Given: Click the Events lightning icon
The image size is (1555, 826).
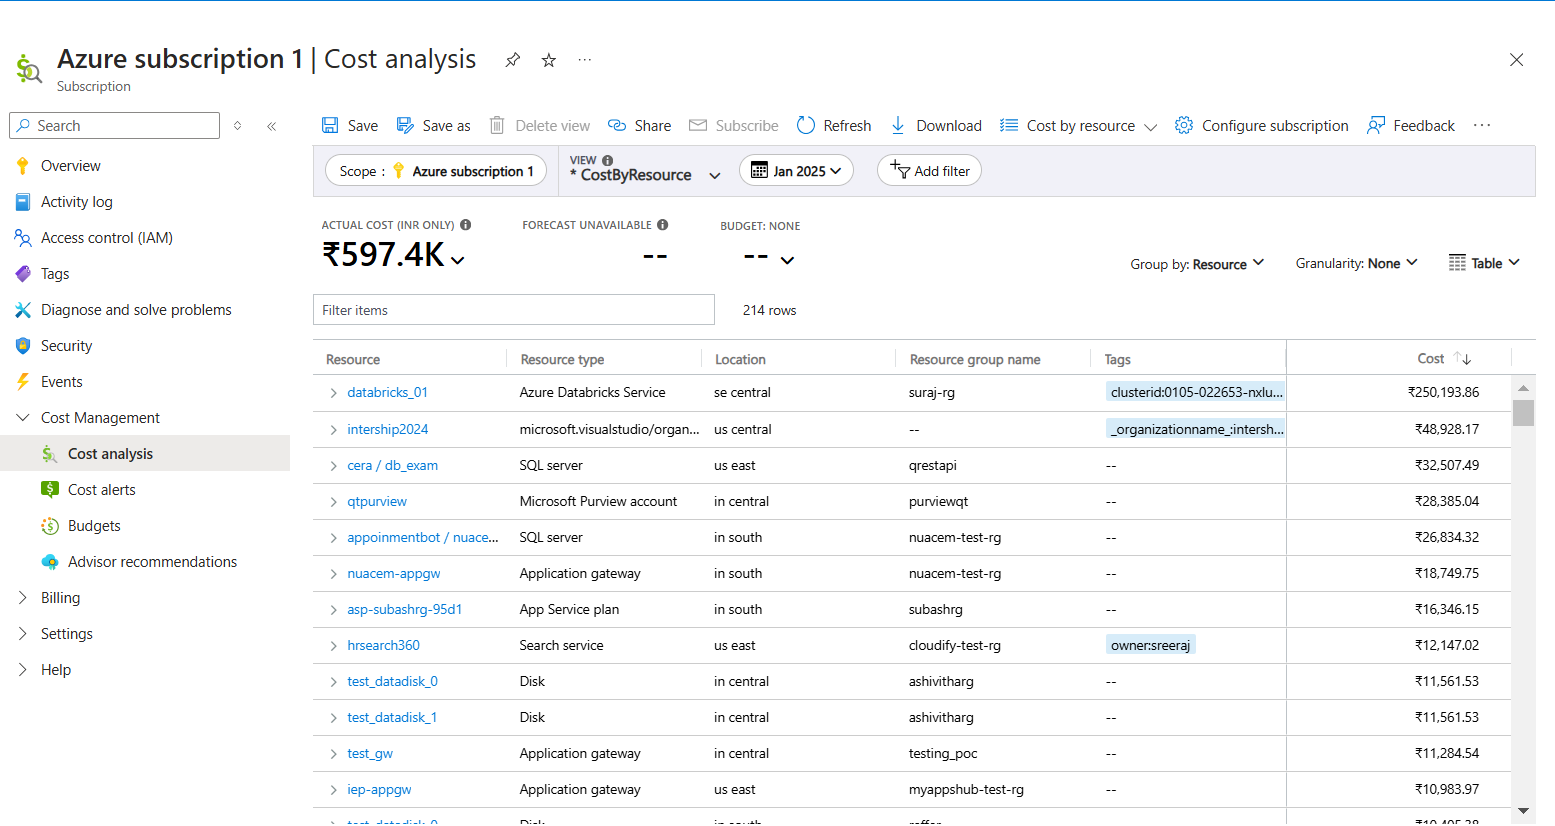Looking at the screenshot, I should (x=22, y=382).
